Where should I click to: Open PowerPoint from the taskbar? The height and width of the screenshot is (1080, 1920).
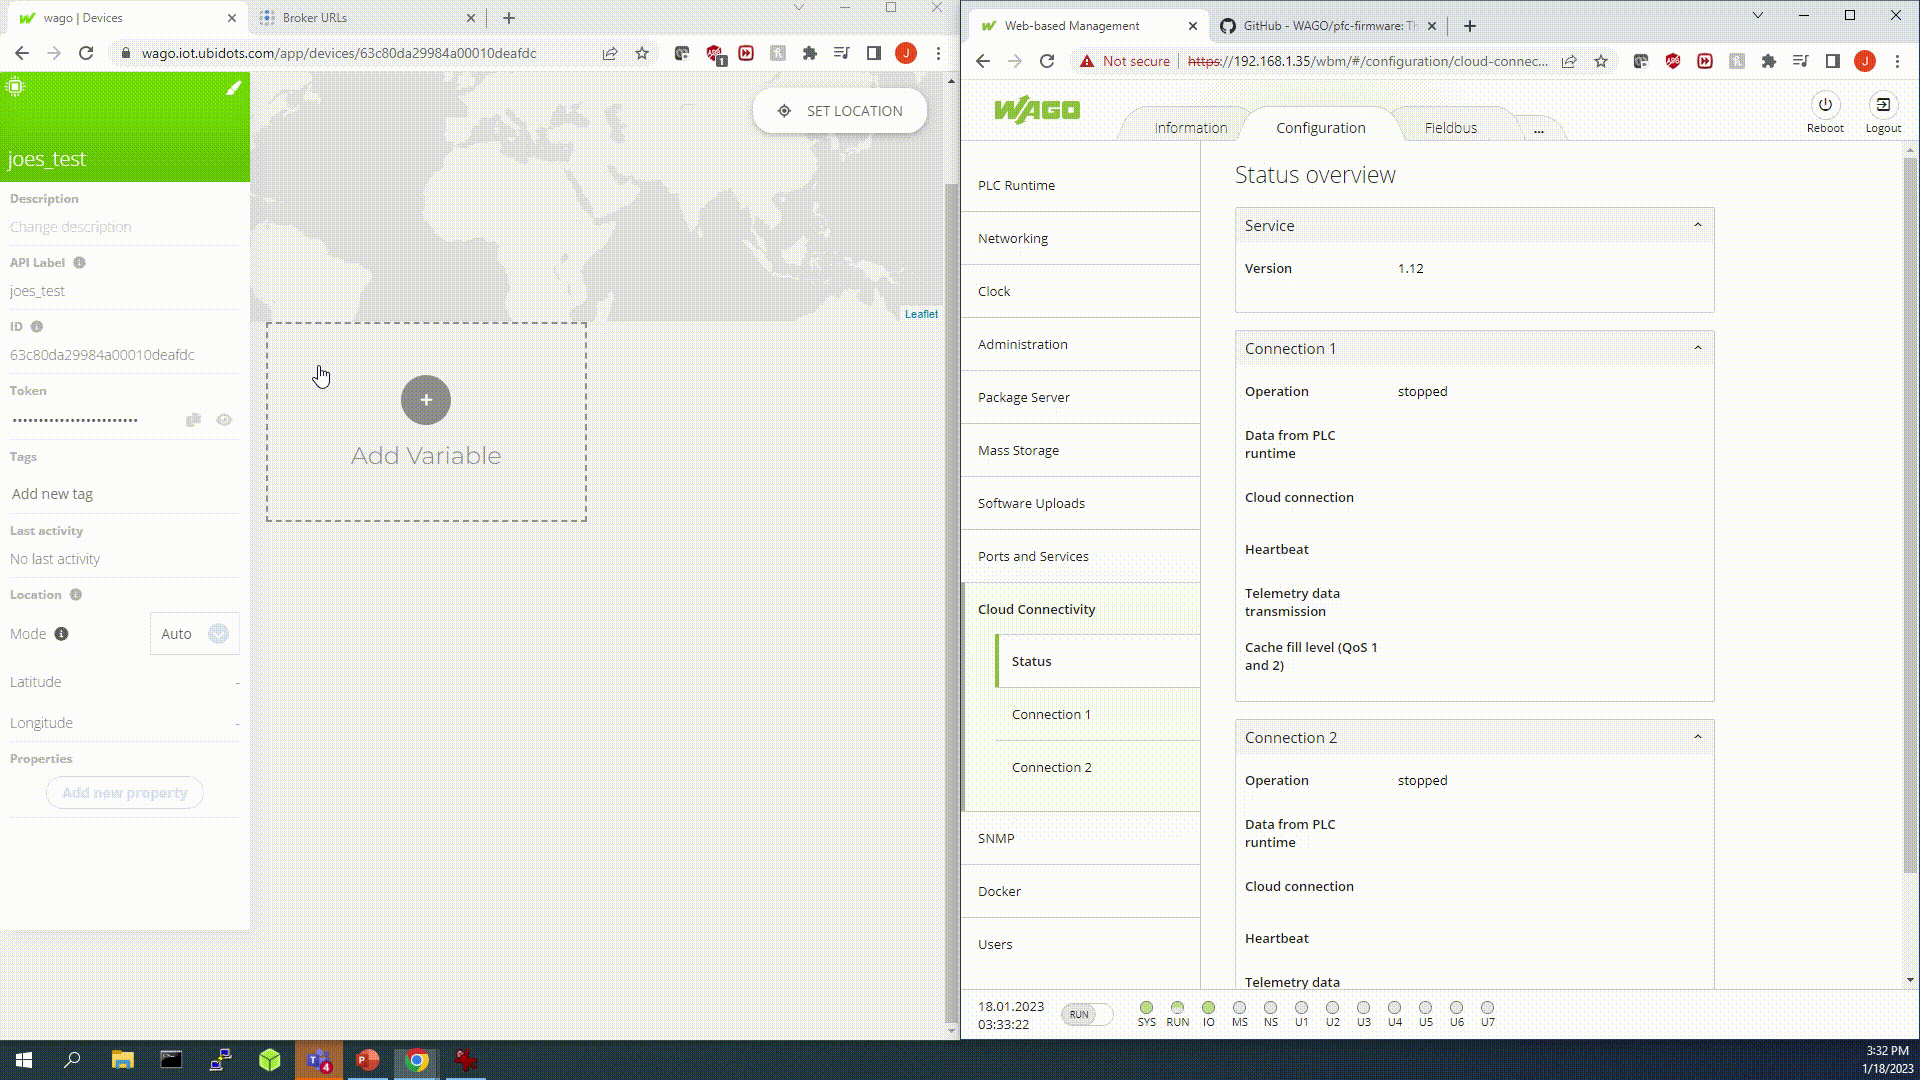pyautogui.click(x=367, y=1060)
